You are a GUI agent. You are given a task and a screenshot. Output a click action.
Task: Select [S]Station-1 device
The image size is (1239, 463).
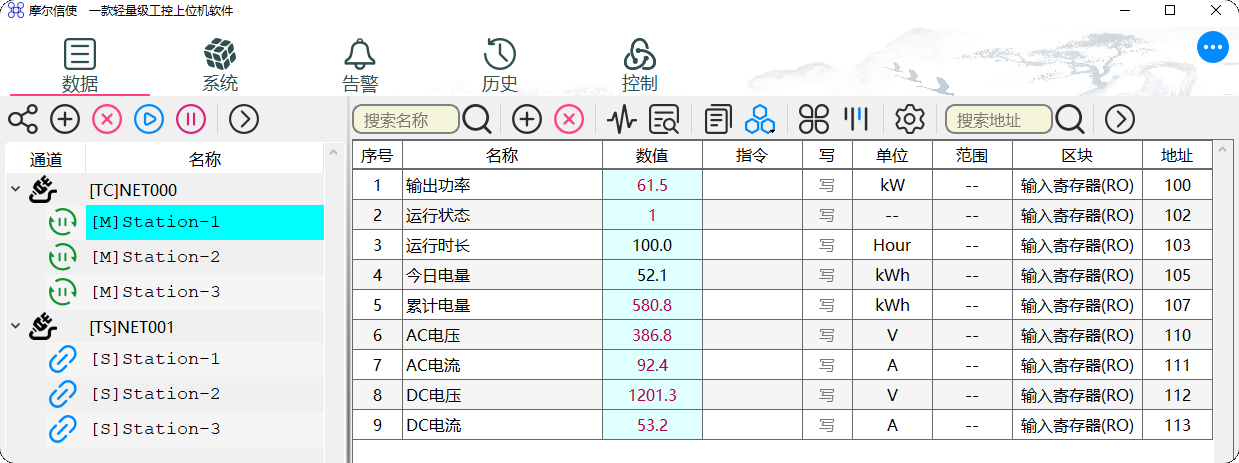pos(205,359)
